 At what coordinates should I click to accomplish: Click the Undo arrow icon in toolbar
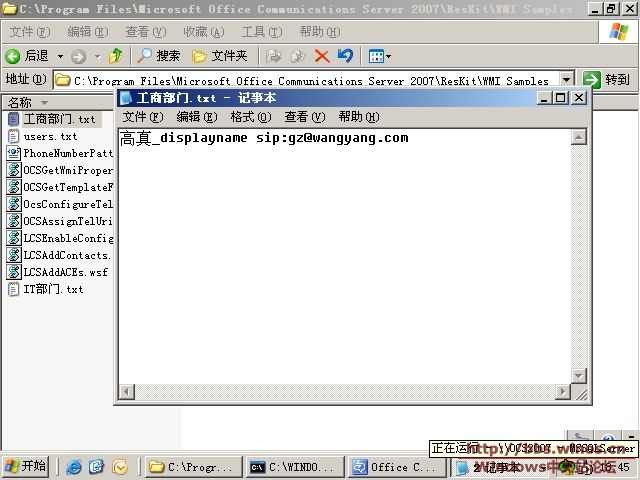coord(345,56)
